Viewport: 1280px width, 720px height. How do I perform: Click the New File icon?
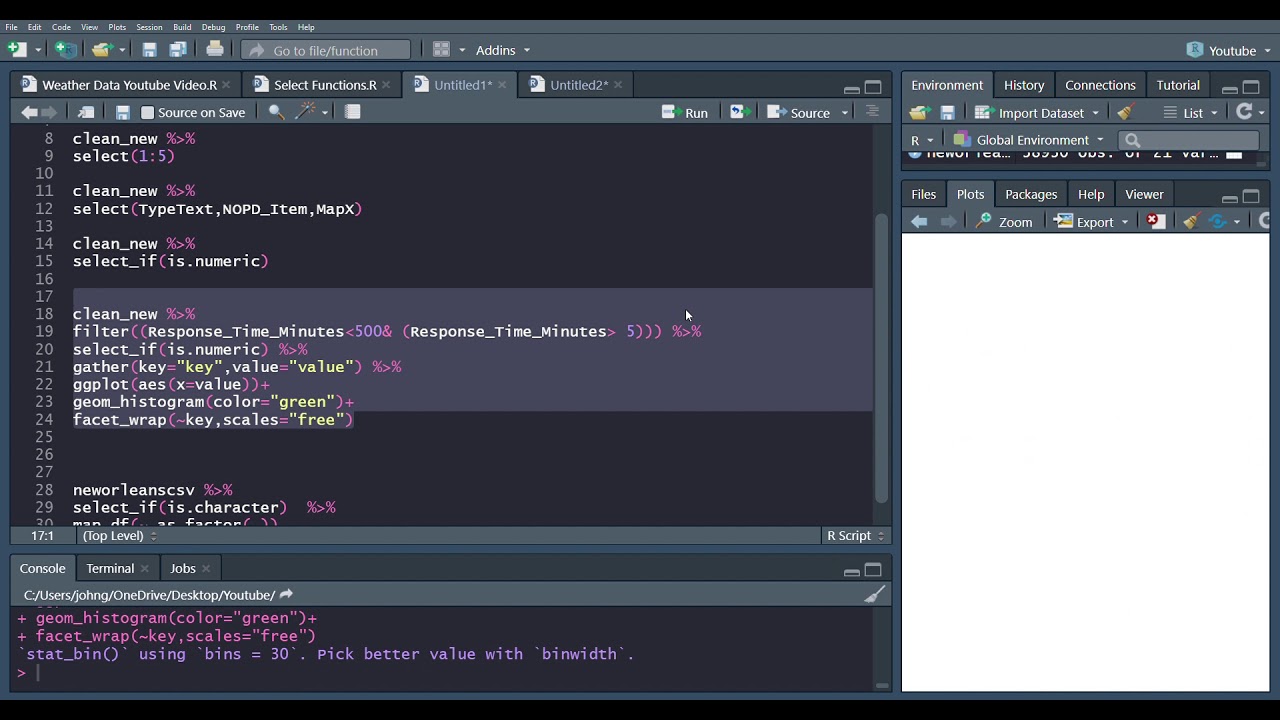(x=17, y=50)
